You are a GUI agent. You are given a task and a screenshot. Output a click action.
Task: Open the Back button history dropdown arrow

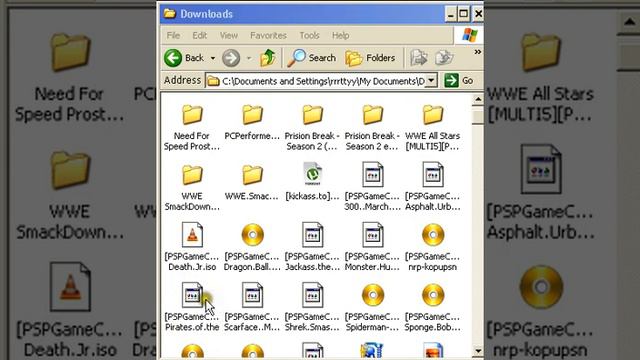(213, 58)
